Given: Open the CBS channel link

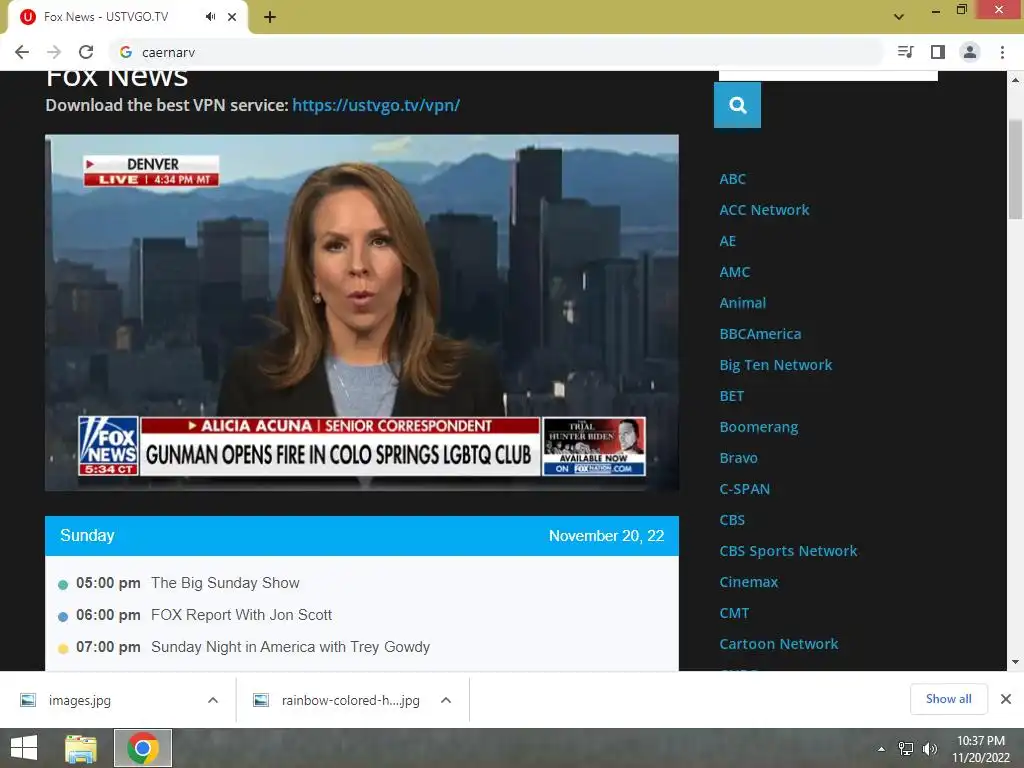Looking at the screenshot, I should tap(732, 520).
